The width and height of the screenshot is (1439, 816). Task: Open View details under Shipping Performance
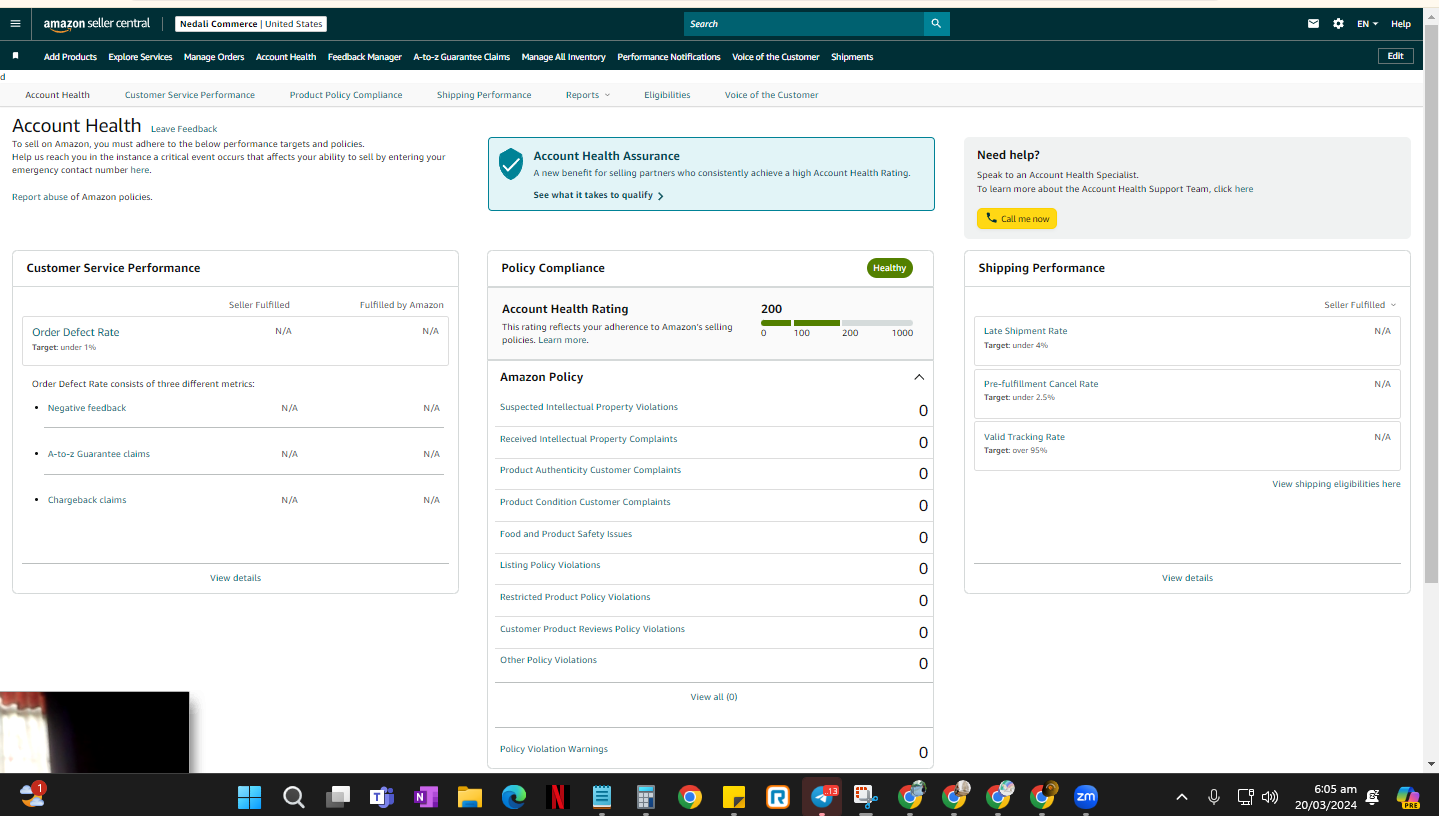[1187, 578]
